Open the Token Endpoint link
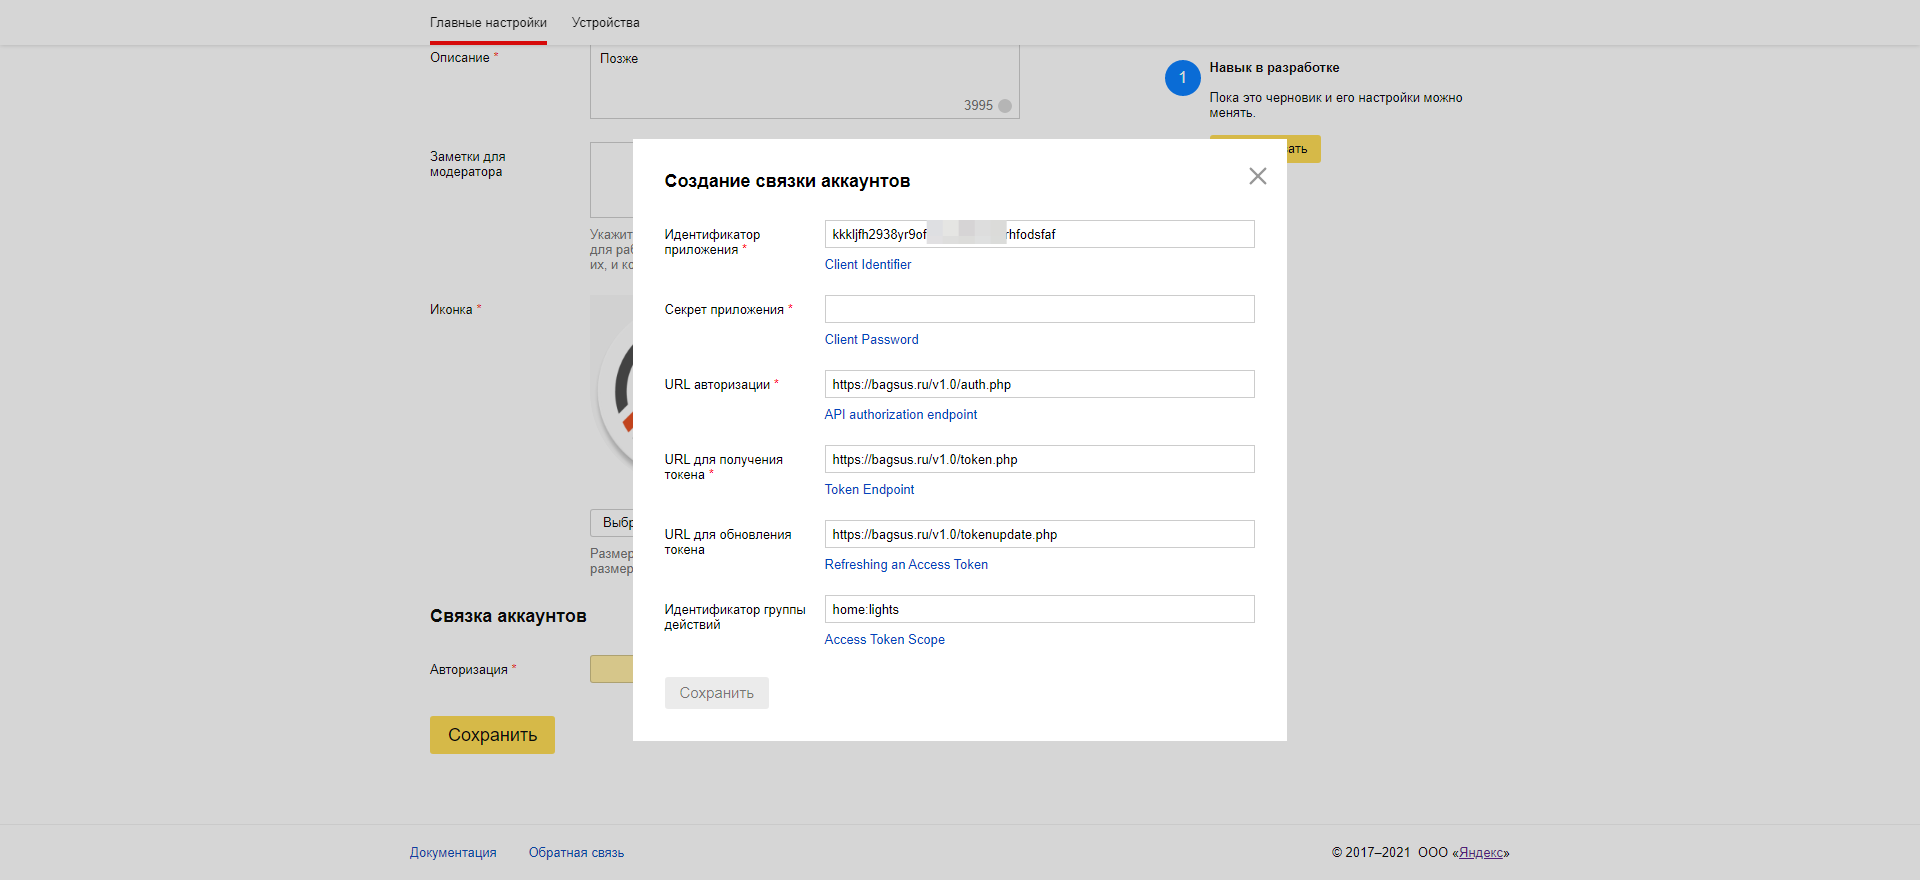 (869, 490)
